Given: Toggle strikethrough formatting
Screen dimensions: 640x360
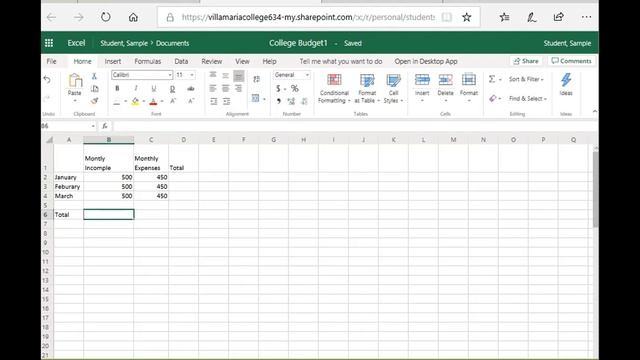Looking at the screenshot, I should pyautogui.click(x=191, y=88).
